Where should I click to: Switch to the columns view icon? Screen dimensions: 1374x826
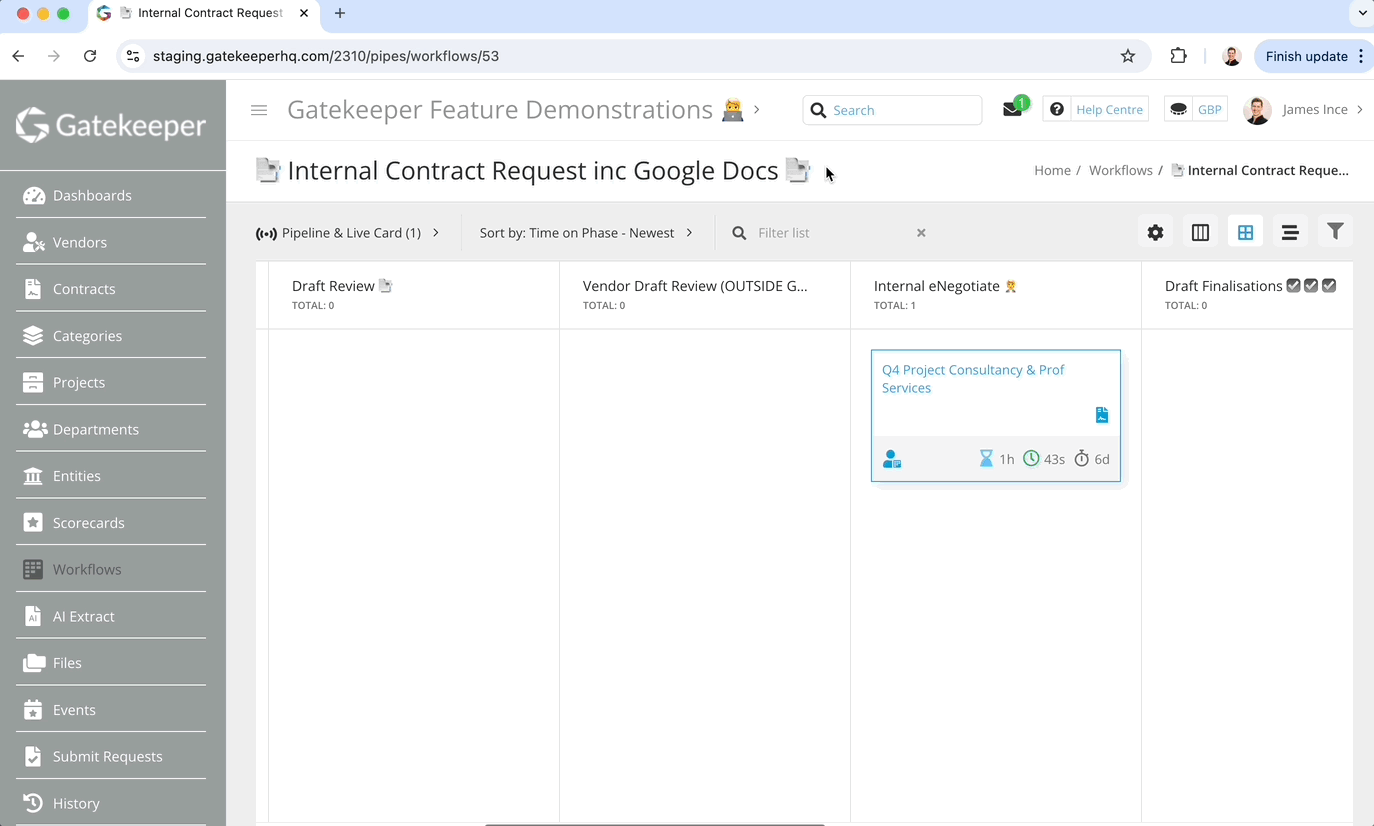coord(1200,231)
